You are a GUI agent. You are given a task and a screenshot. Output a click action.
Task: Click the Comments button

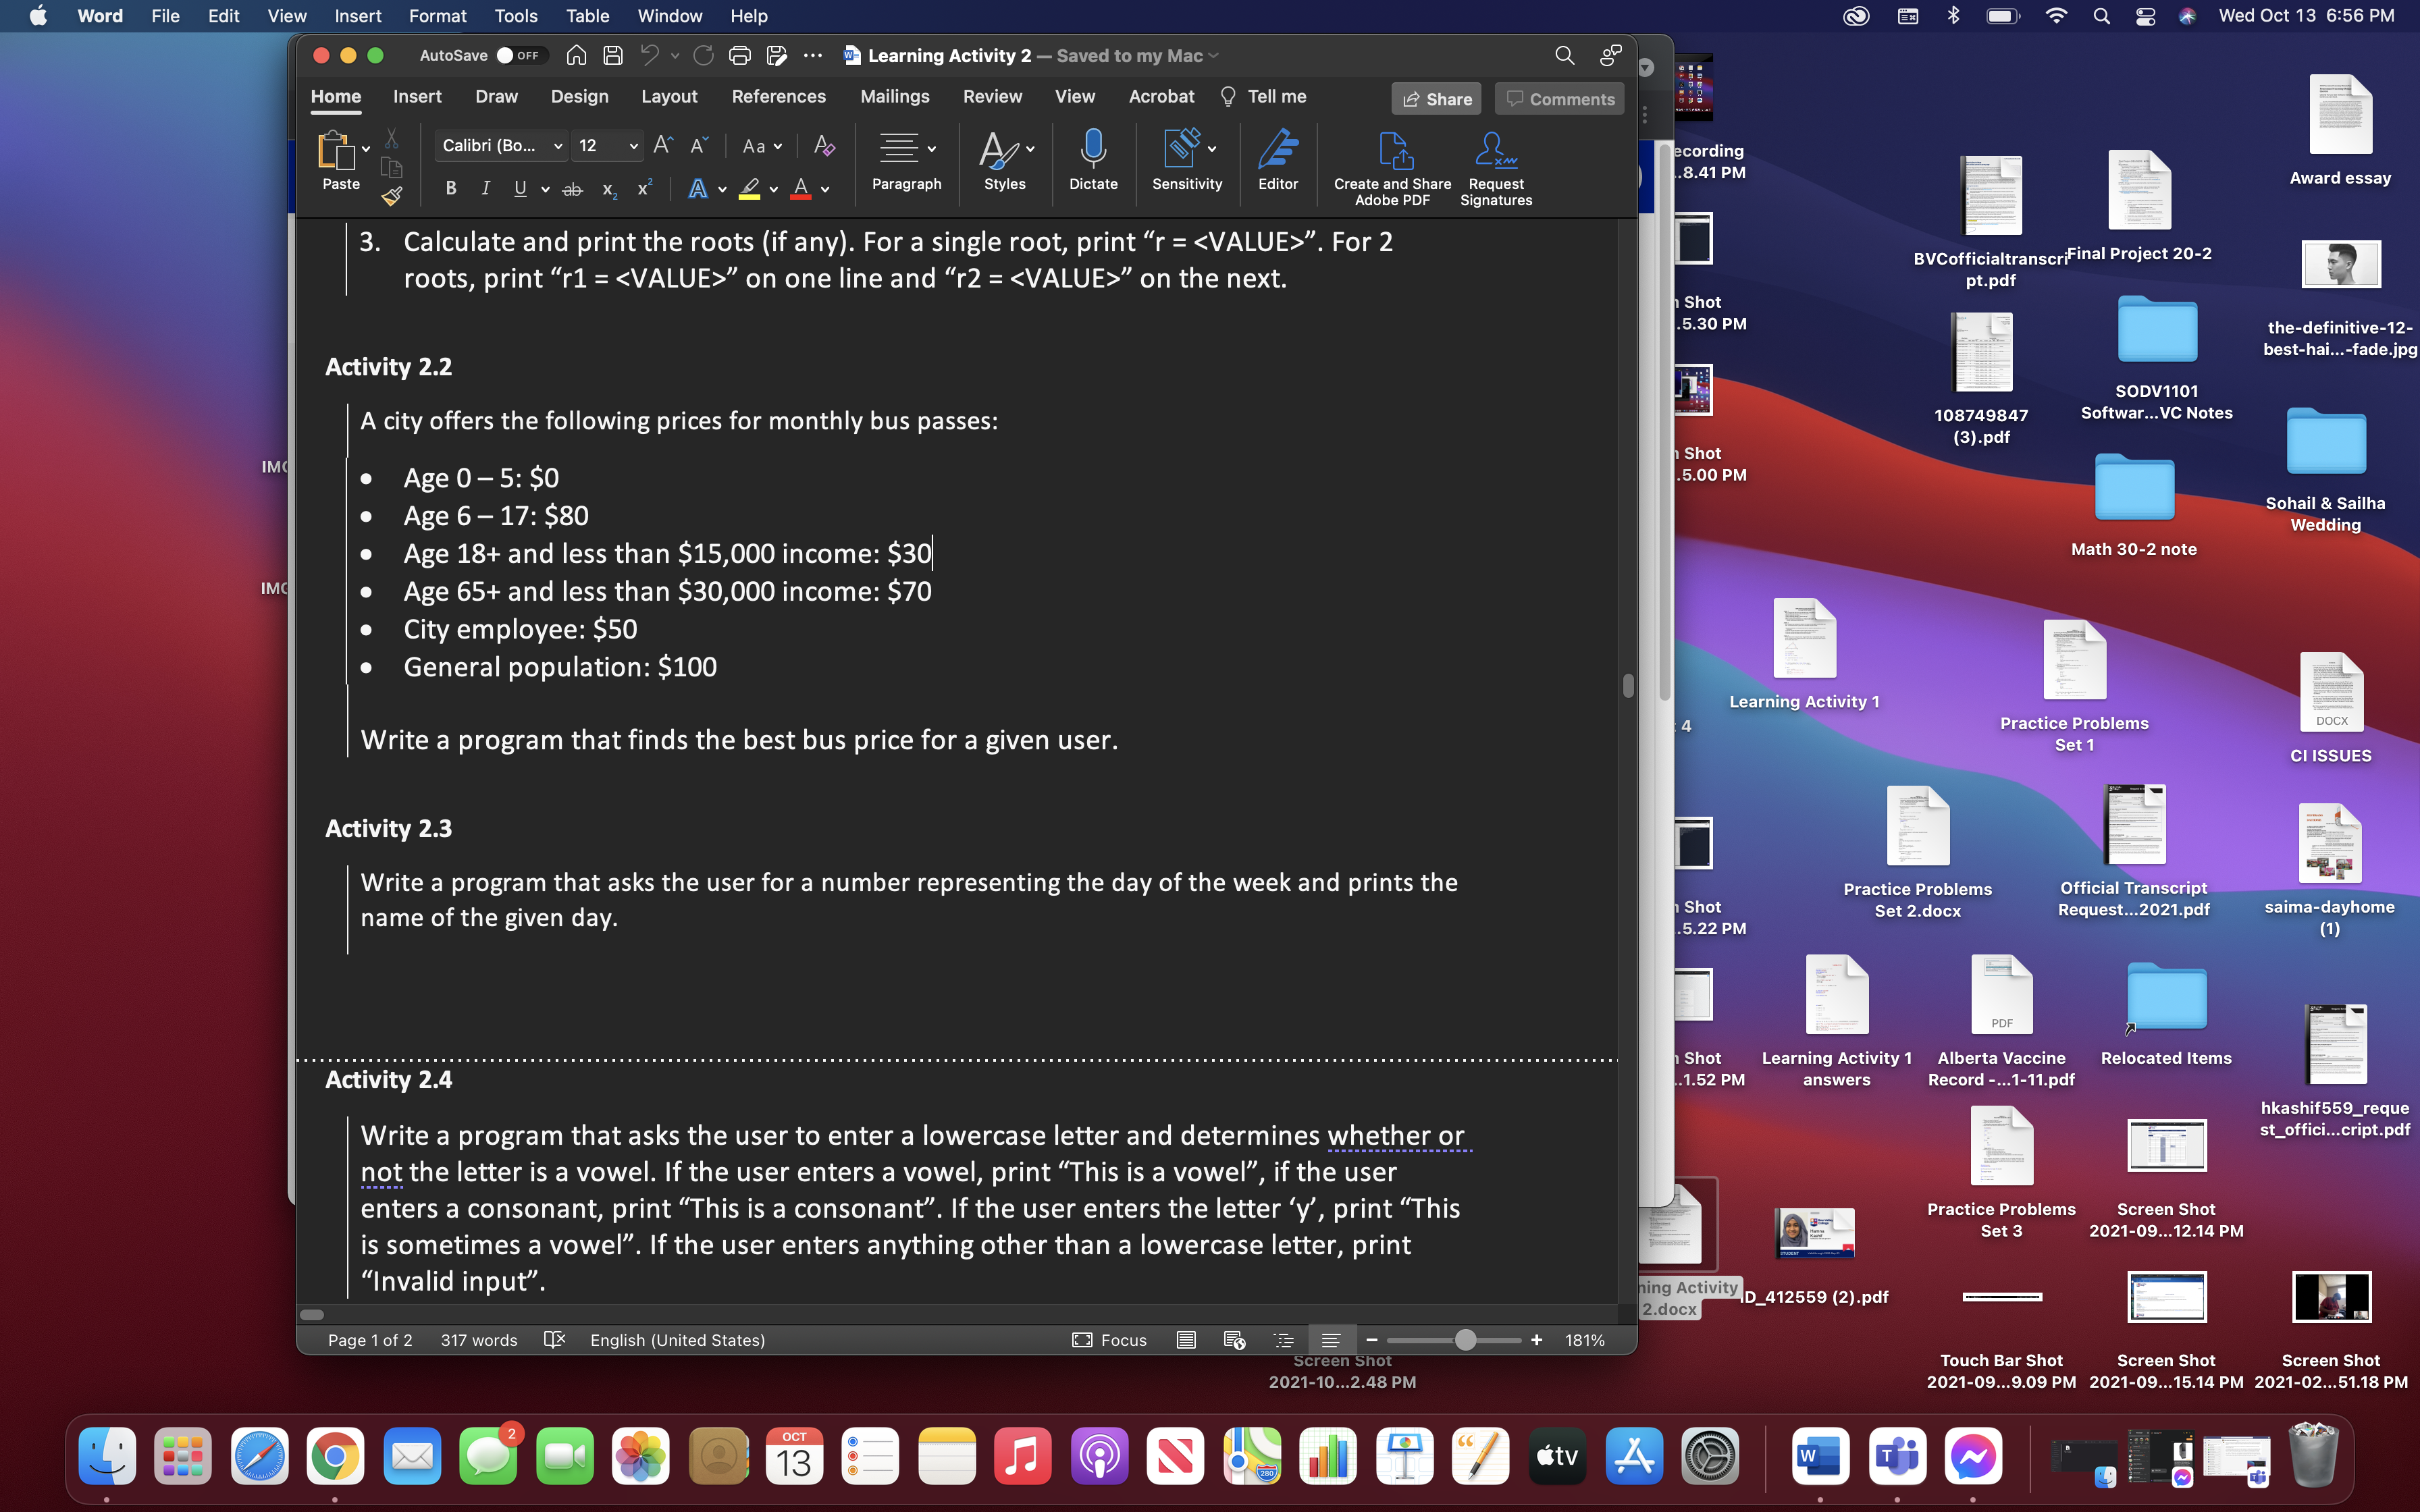pos(1559,98)
